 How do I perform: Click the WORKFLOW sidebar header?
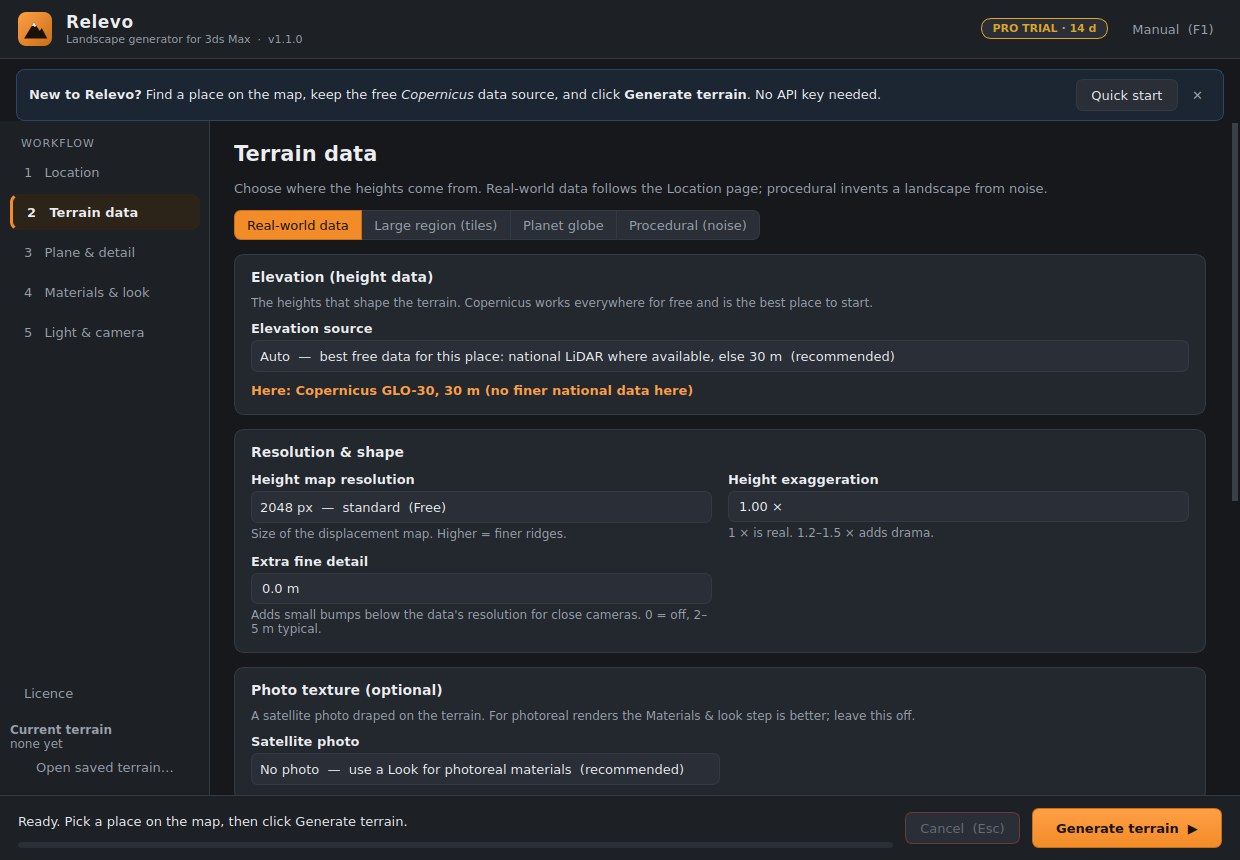(x=57, y=143)
